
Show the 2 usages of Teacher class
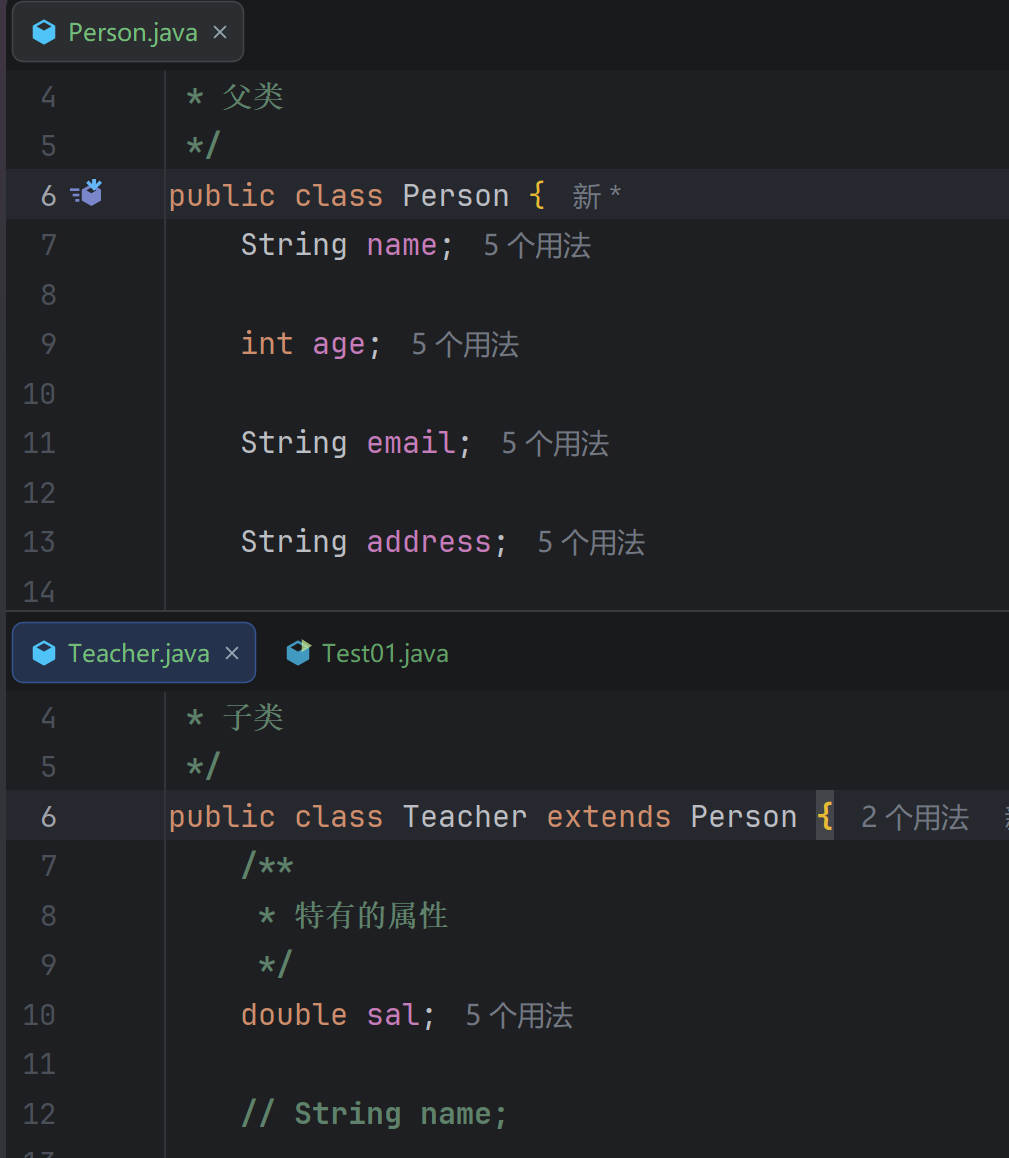pos(914,818)
